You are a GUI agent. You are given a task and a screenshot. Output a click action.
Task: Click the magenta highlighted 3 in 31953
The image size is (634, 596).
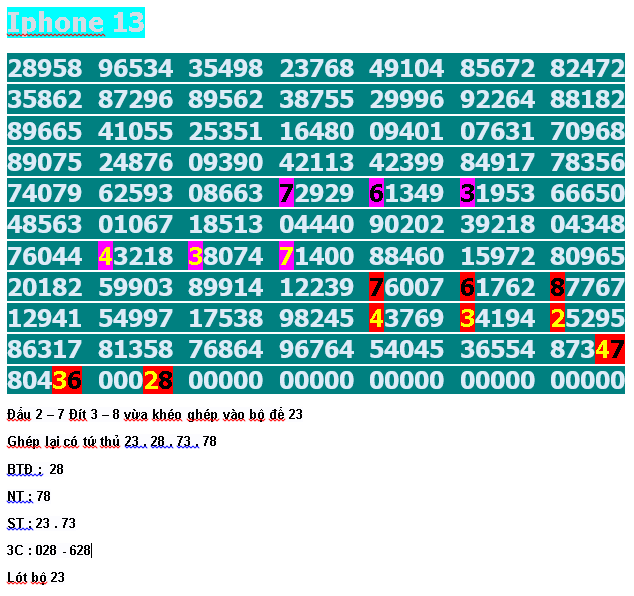pyautogui.click(x=467, y=194)
